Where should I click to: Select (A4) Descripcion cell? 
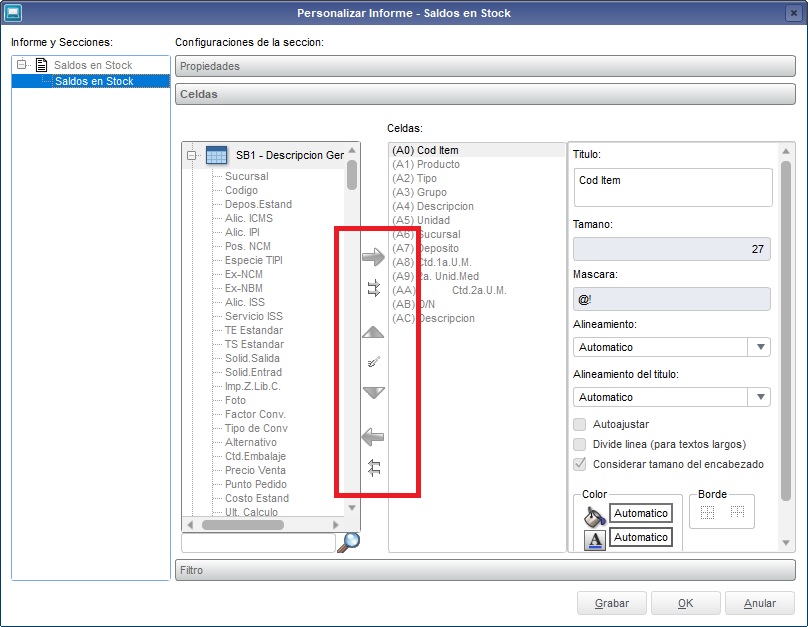coord(433,206)
